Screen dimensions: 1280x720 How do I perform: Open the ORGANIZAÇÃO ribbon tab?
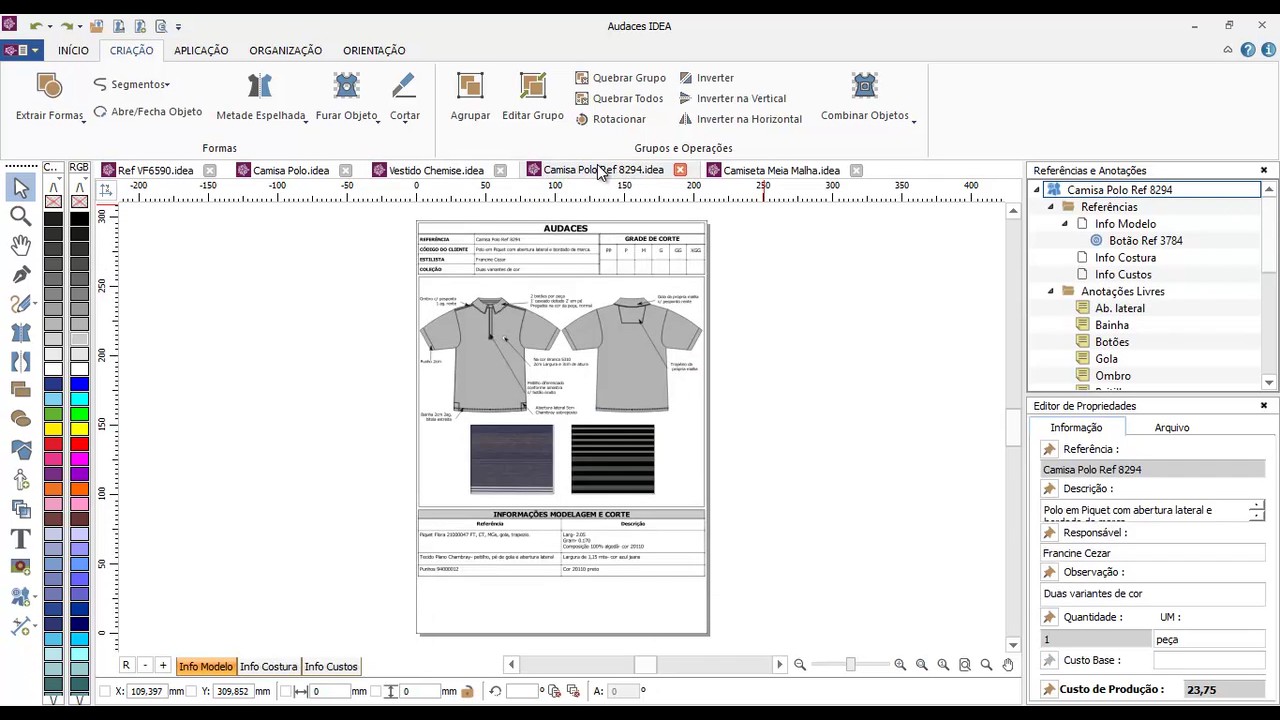(286, 50)
